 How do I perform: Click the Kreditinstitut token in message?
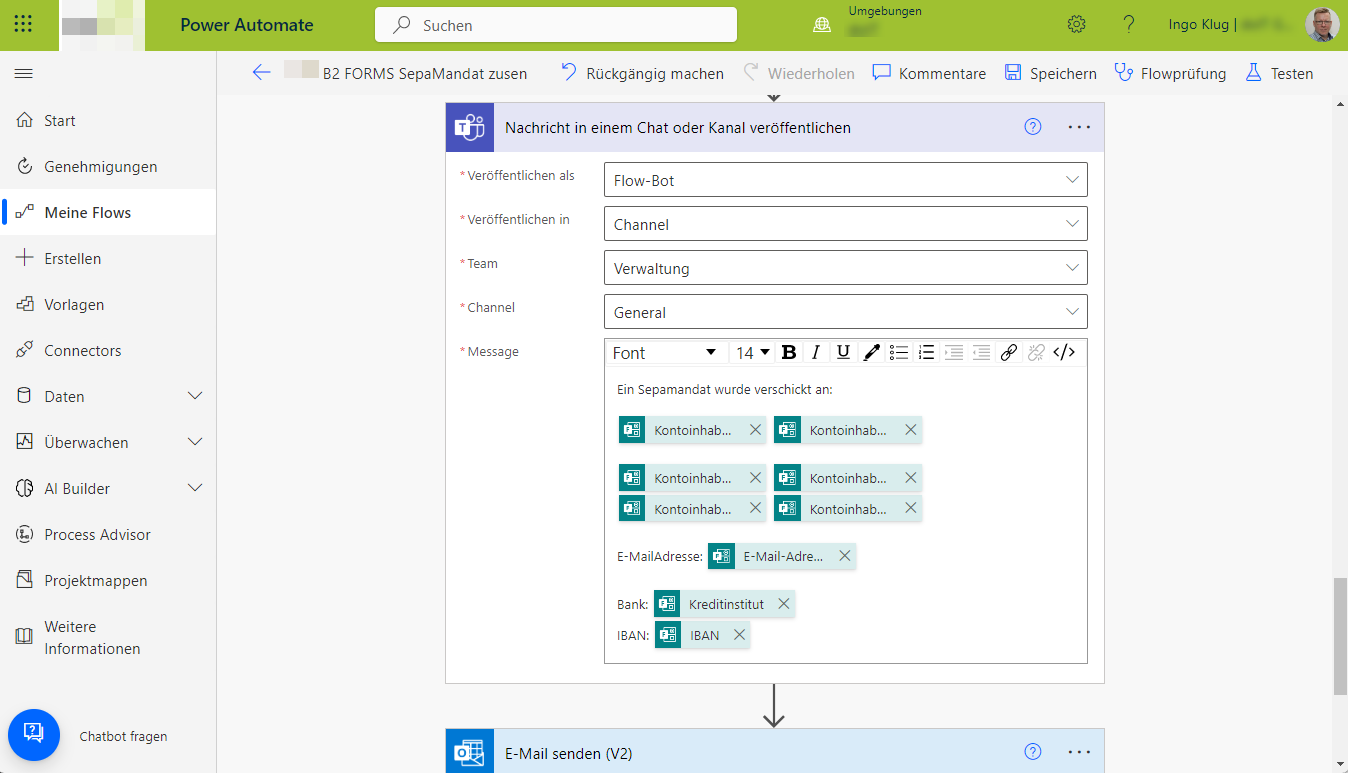[x=726, y=604]
